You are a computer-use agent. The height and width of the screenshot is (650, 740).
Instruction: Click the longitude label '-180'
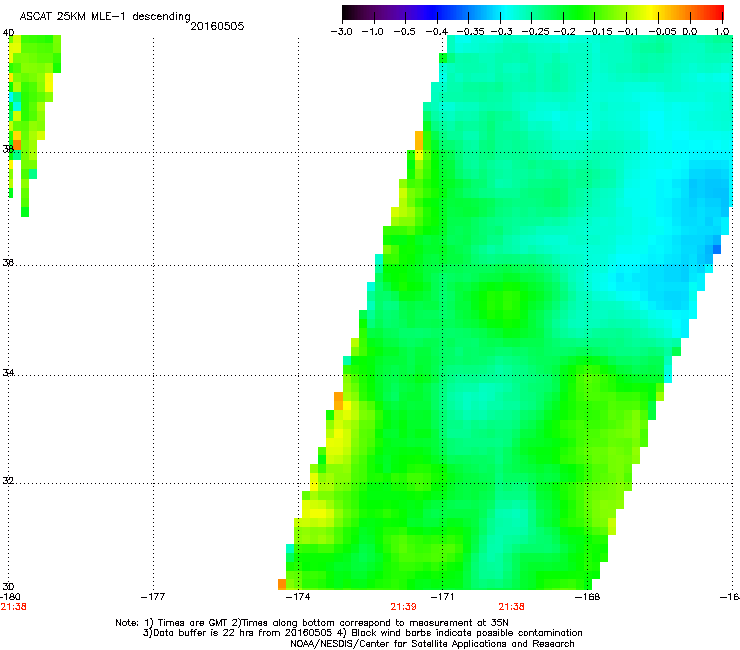[10, 597]
